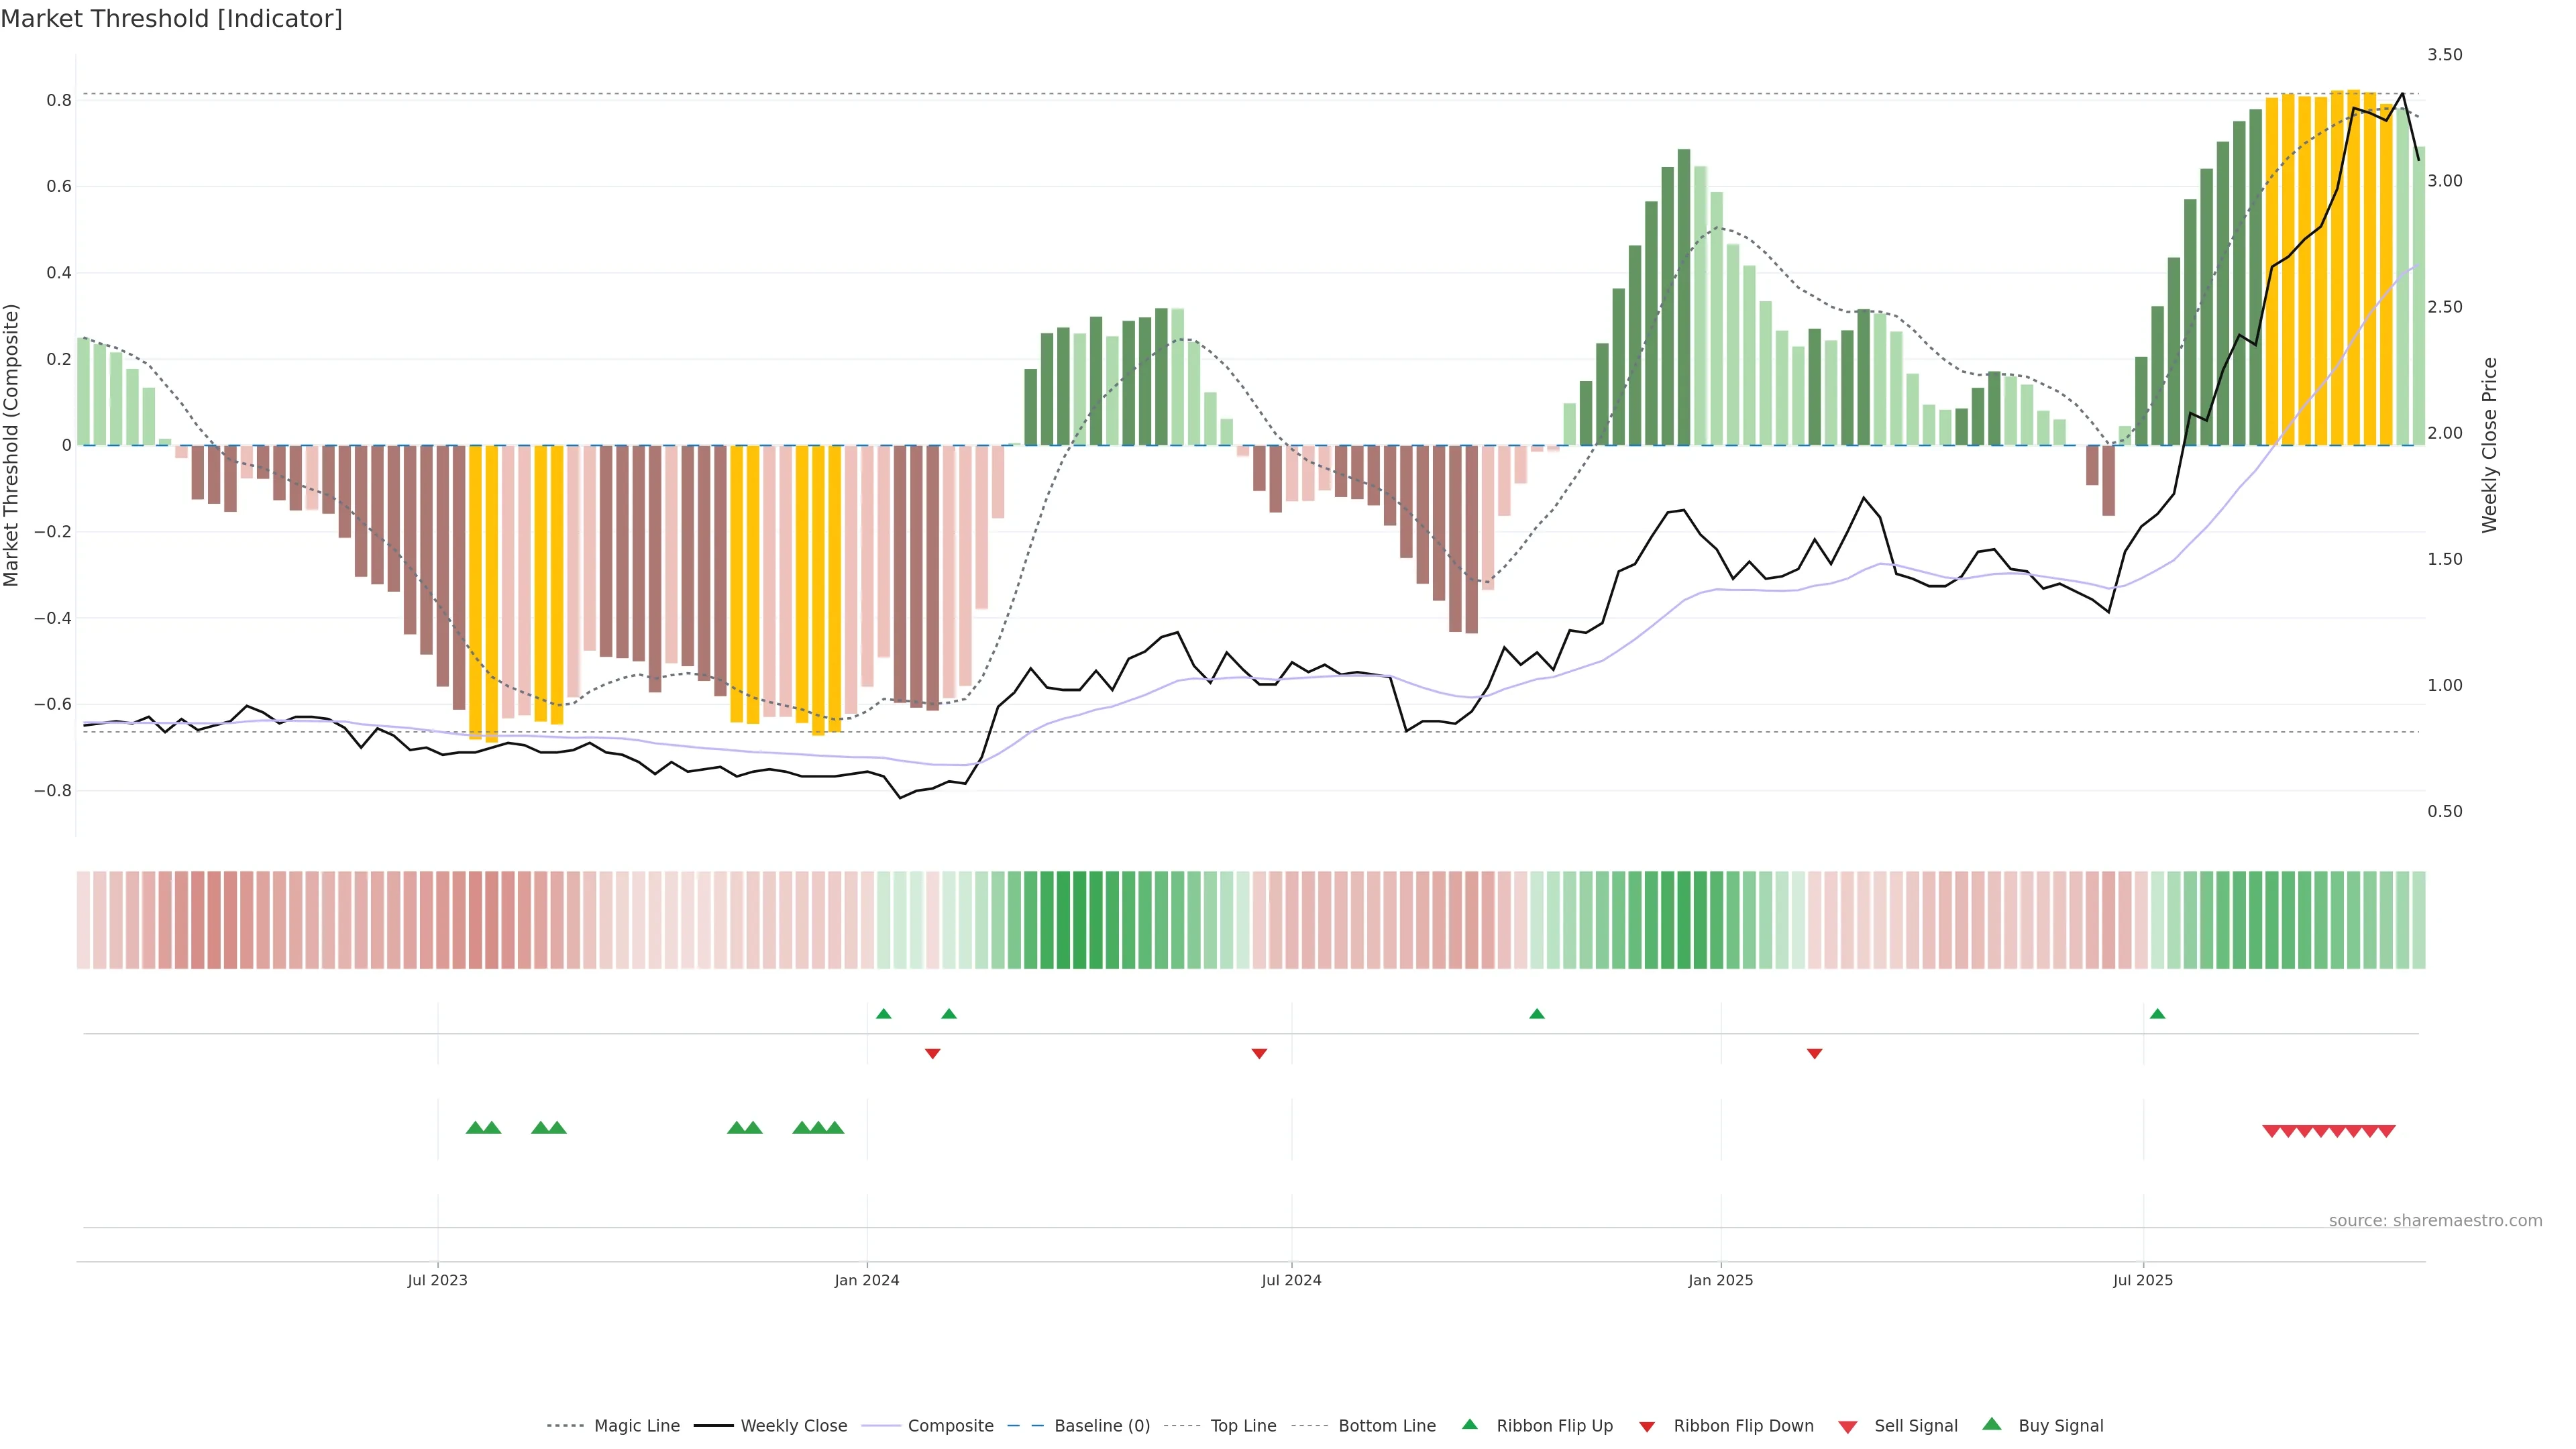Click the Buy Signal legend triangle icon
This screenshot has width=2576, height=1449.
coord(1992,1424)
